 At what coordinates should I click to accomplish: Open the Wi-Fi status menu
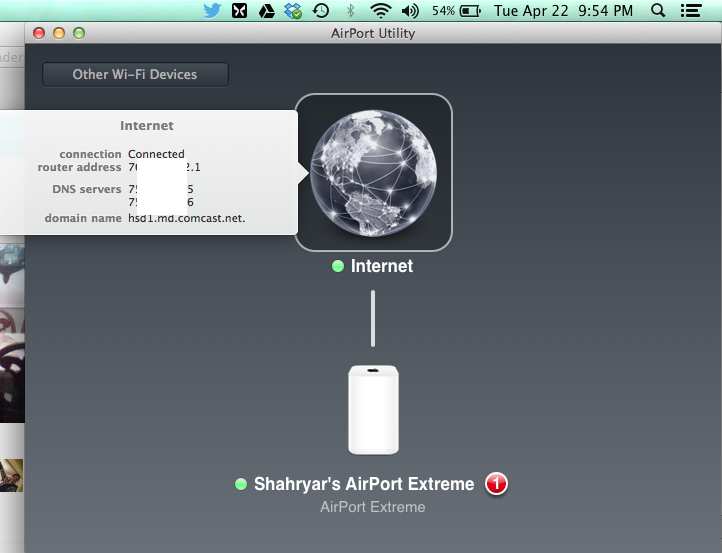(x=381, y=11)
